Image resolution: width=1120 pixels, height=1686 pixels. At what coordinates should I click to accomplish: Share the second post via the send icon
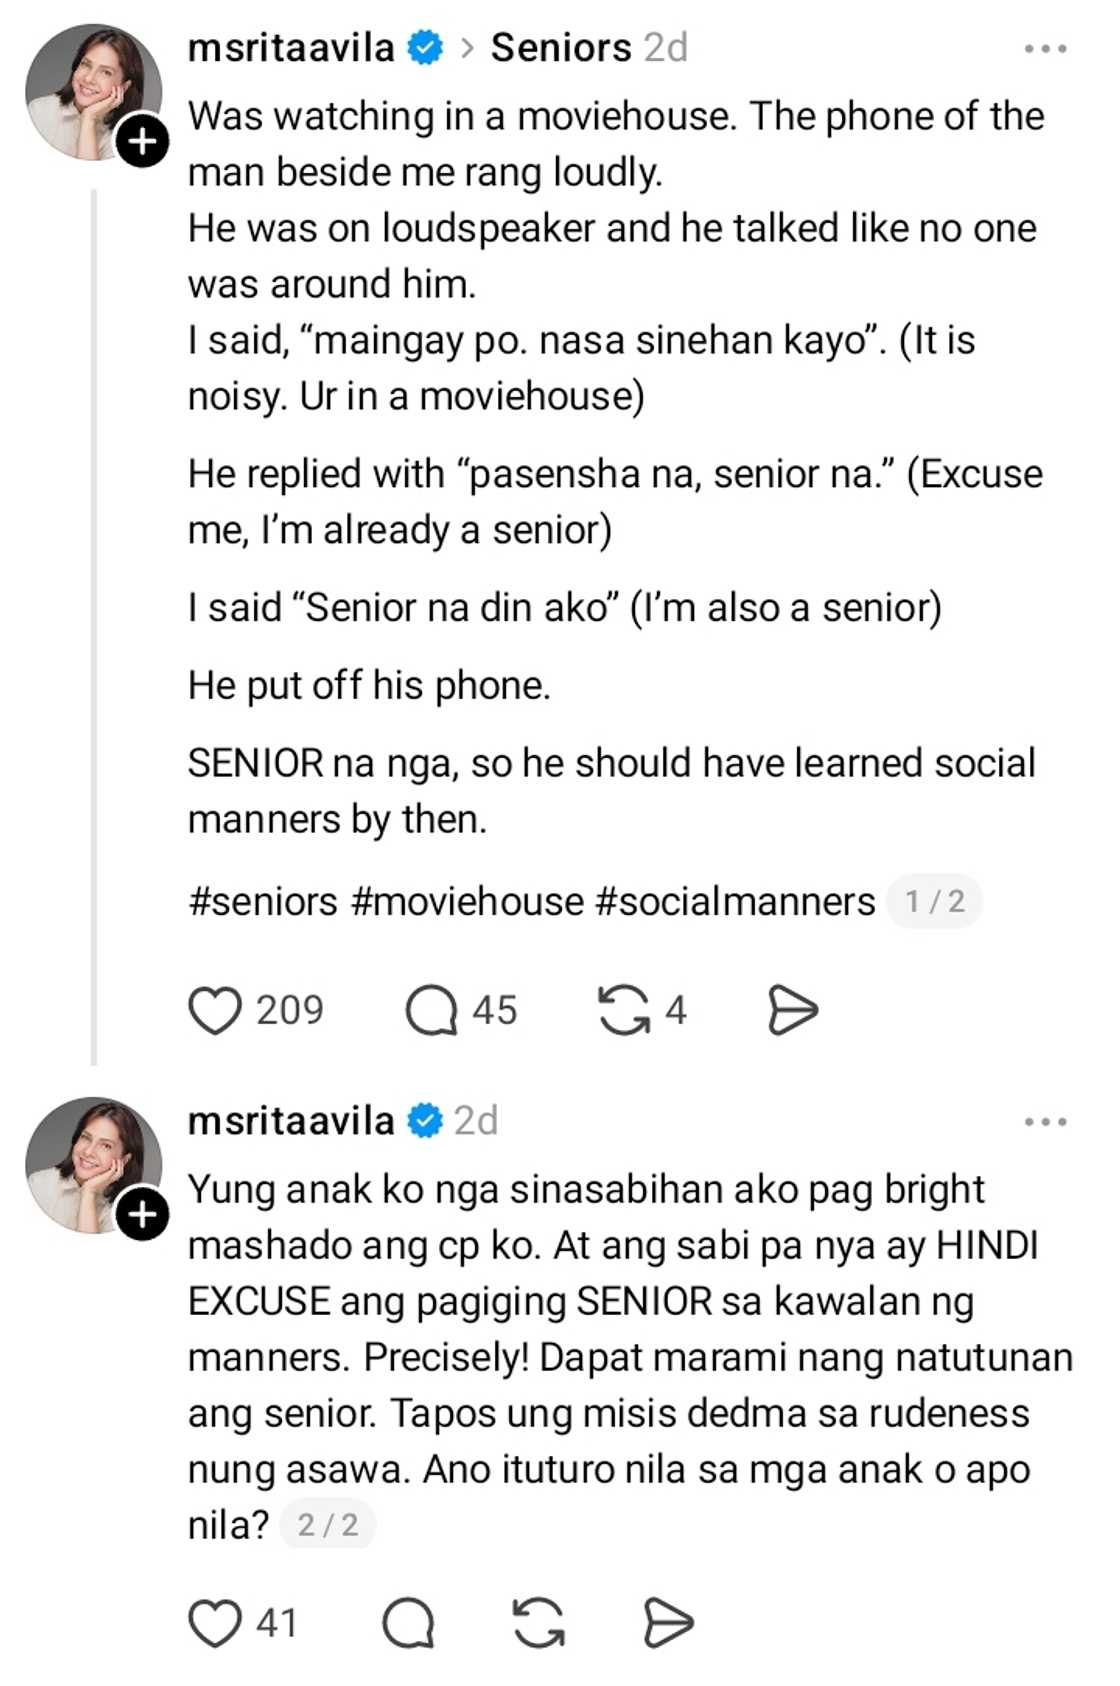pos(668,1623)
